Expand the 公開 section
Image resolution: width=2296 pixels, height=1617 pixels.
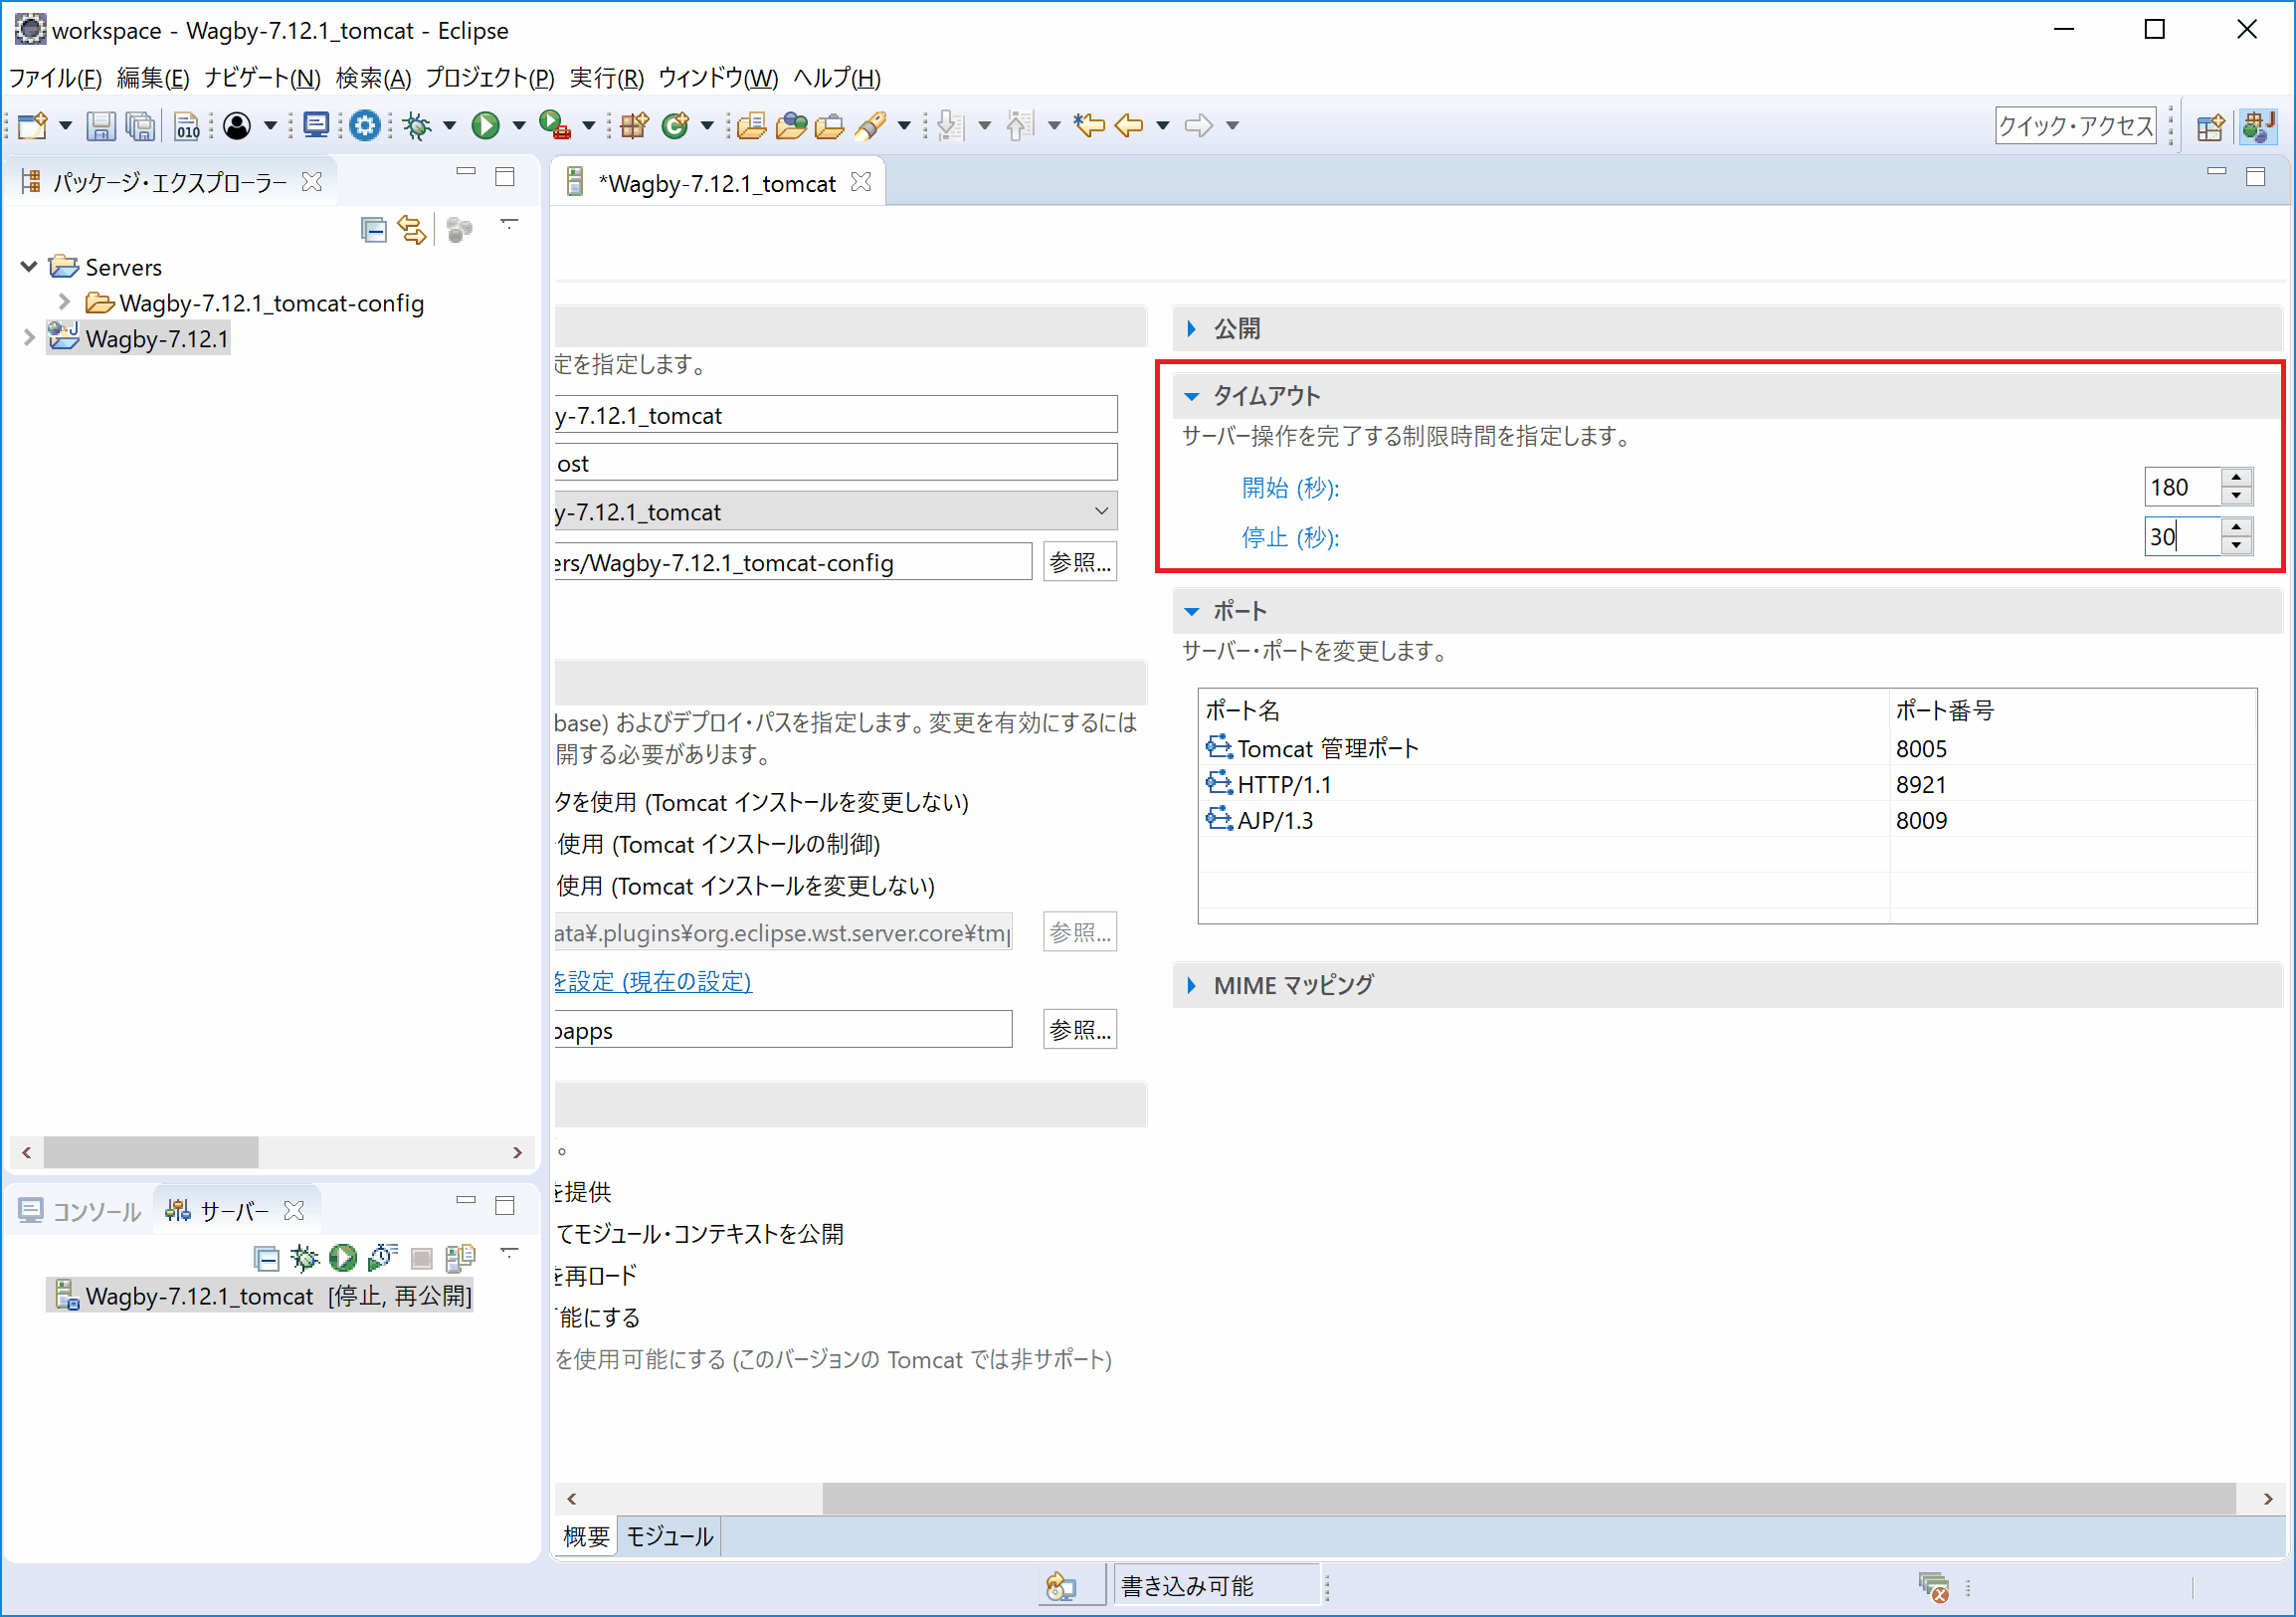pos(1191,329)
